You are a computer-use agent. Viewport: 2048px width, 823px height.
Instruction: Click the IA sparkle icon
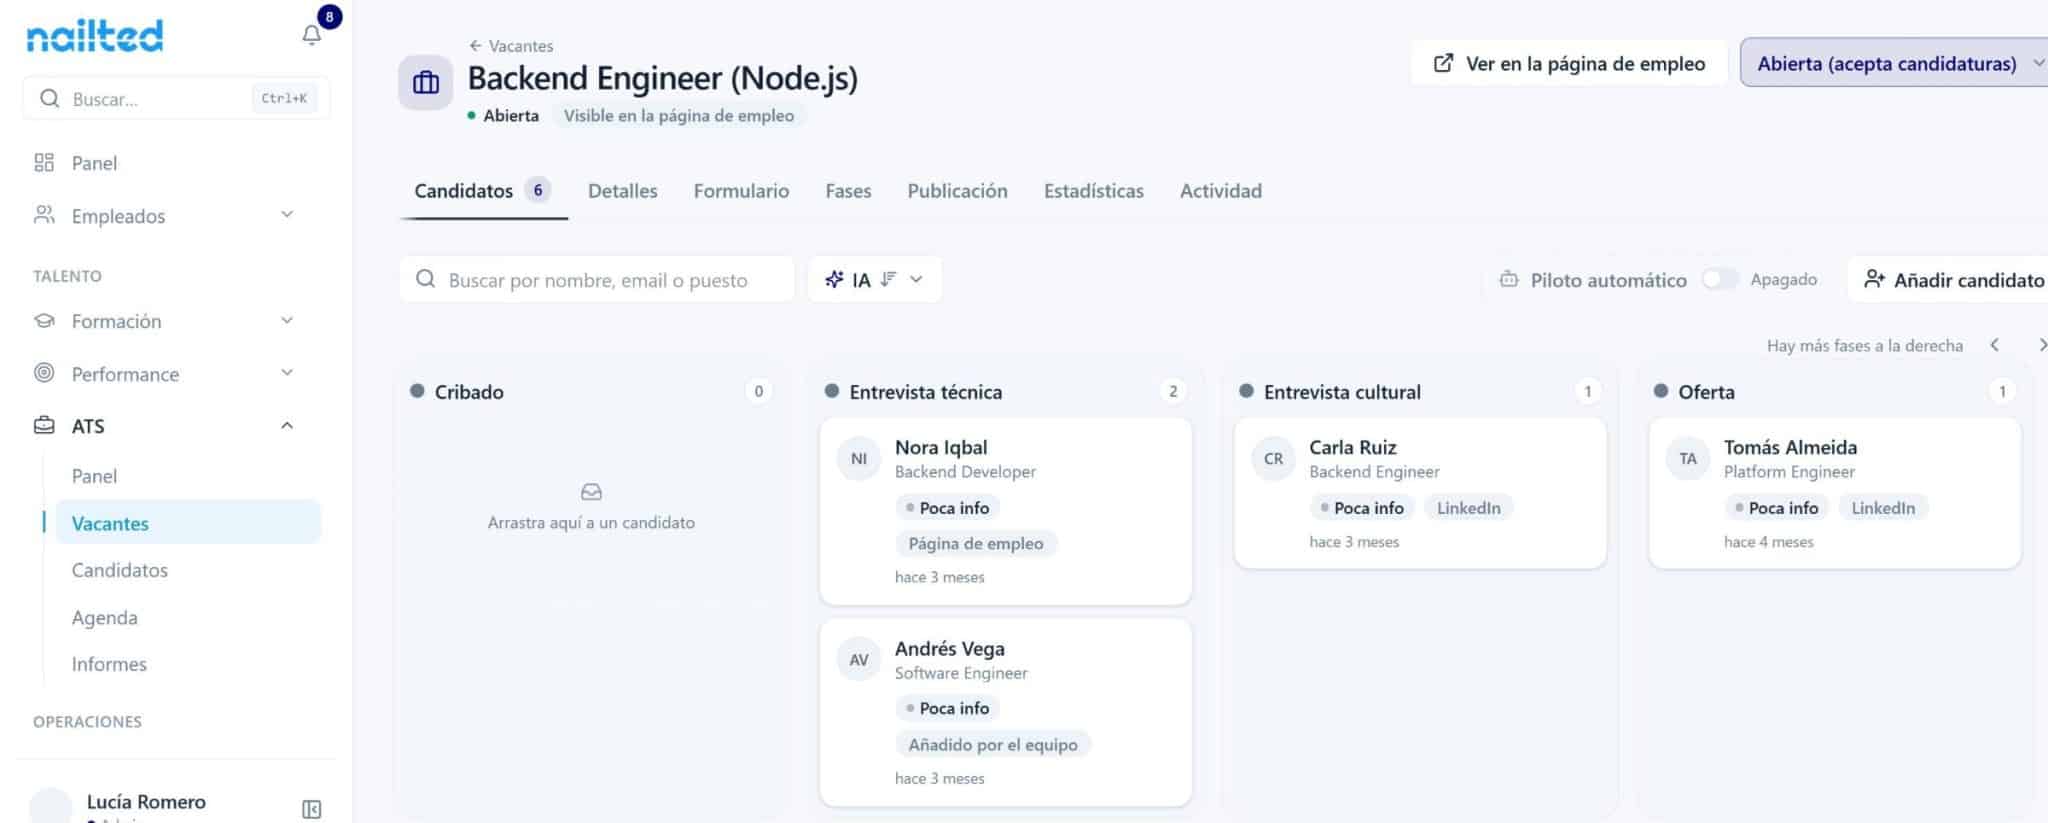tap(834, 279)
